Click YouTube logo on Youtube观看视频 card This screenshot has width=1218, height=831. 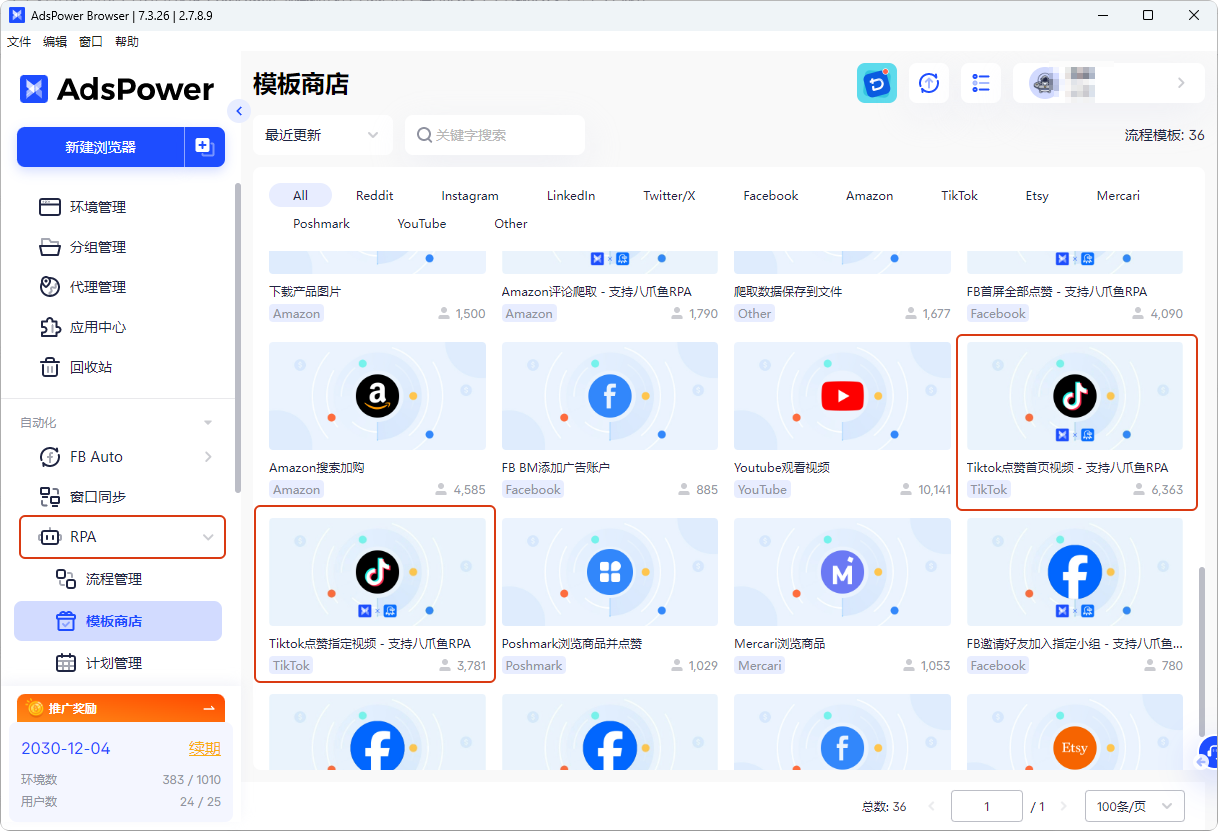(x=842, y=396)
